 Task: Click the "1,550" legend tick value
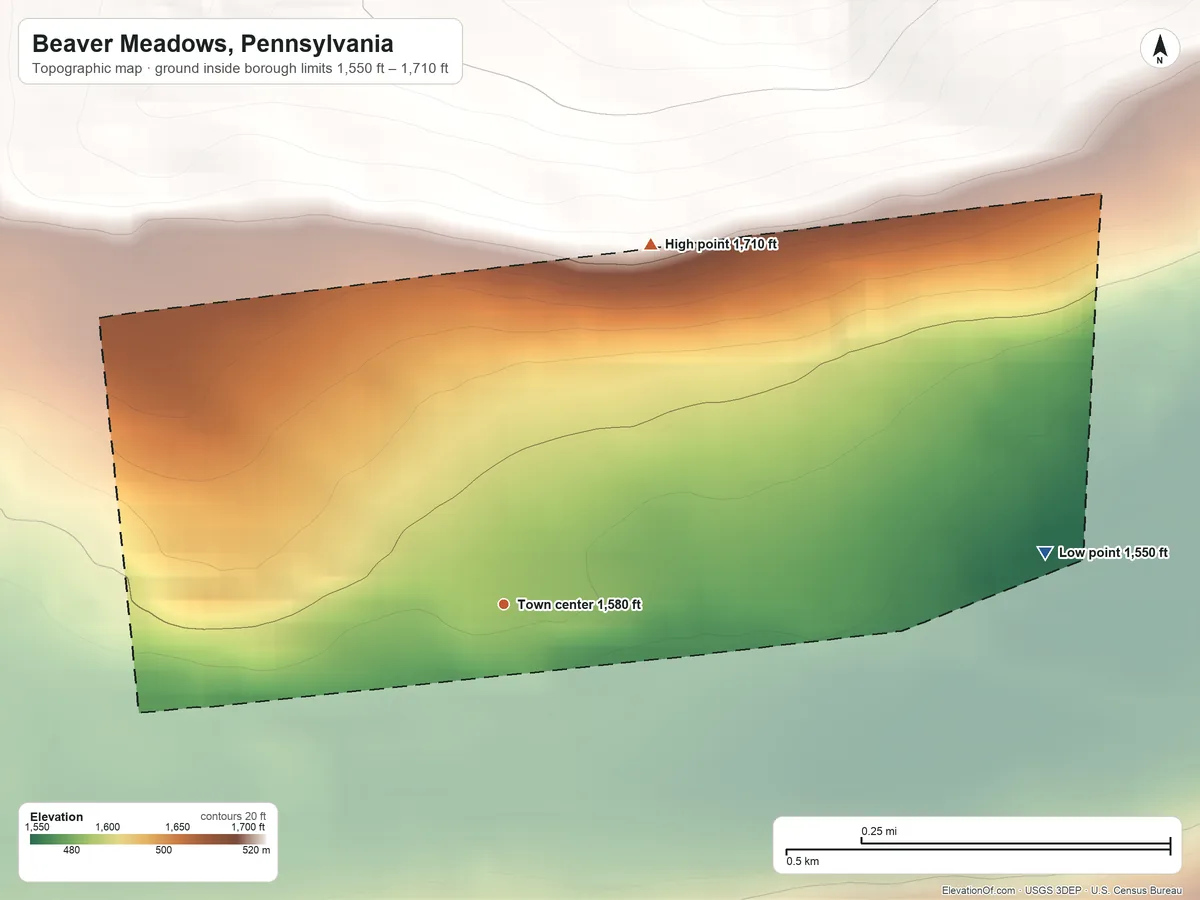(37, 827)
